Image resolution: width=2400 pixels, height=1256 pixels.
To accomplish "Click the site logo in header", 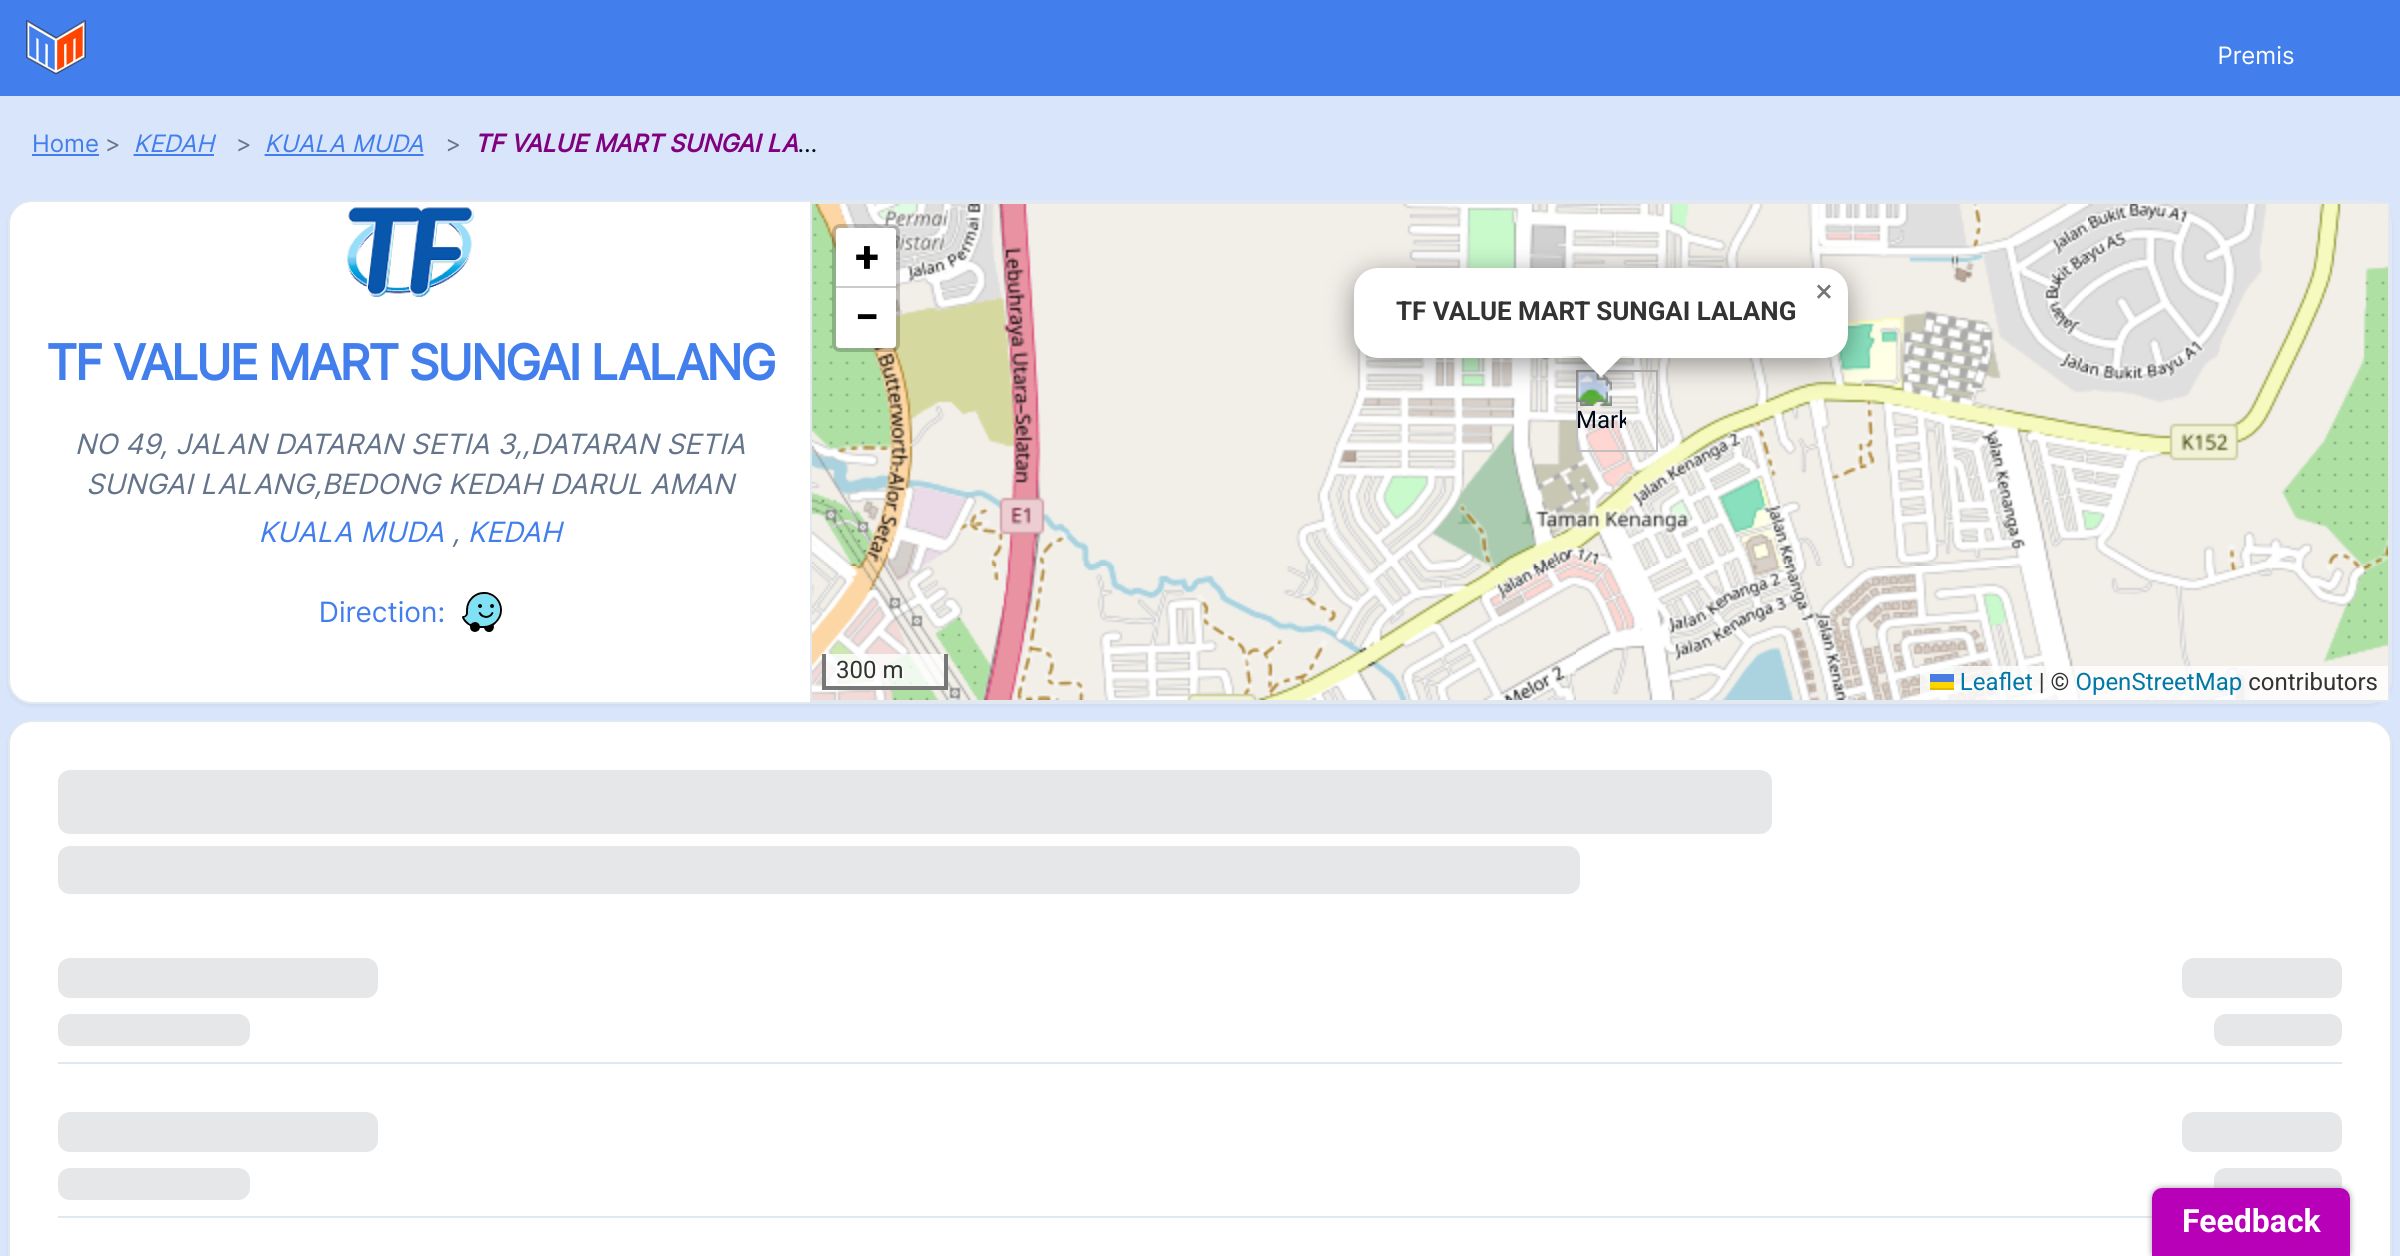I will [56, 47].
